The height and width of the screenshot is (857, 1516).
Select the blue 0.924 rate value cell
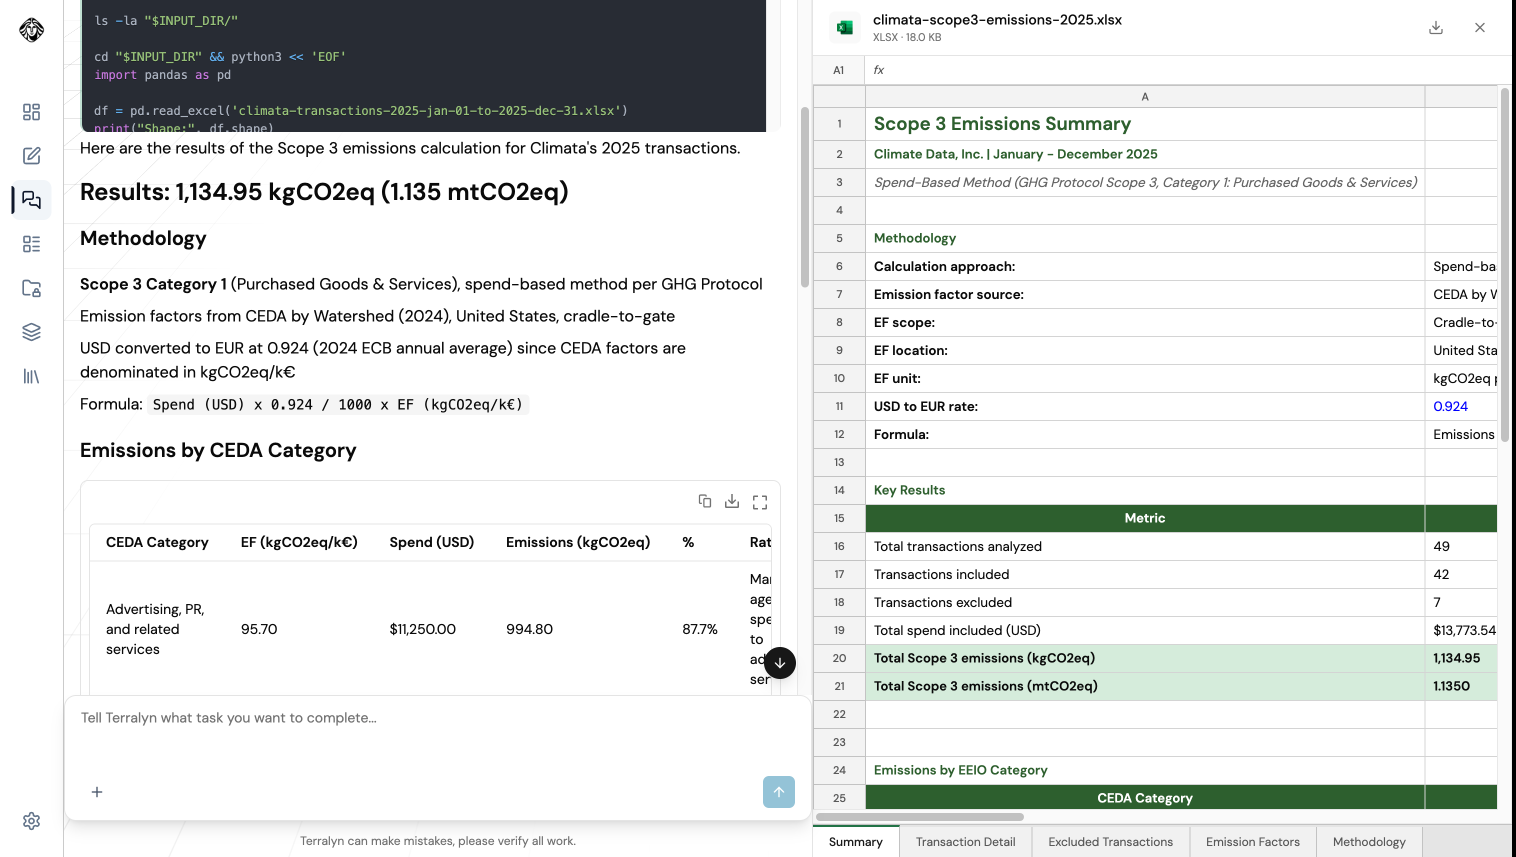pyautogui.click(x=1461, y=406)
